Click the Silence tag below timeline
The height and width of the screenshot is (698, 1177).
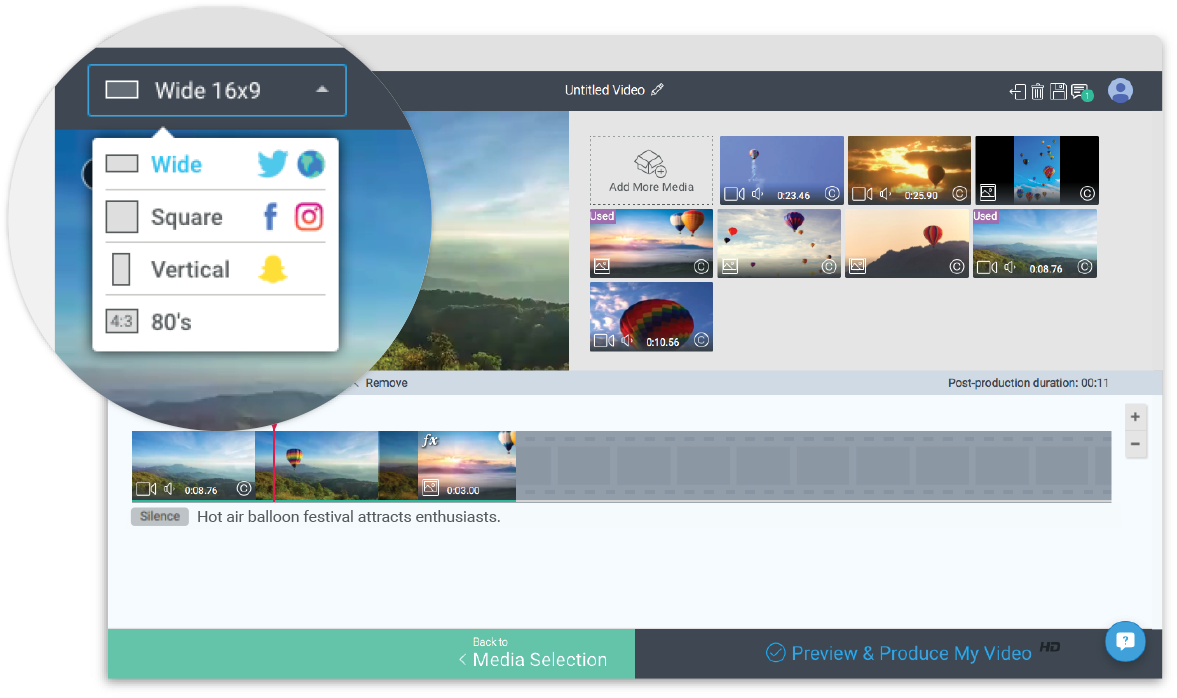[x=160, y=516]
